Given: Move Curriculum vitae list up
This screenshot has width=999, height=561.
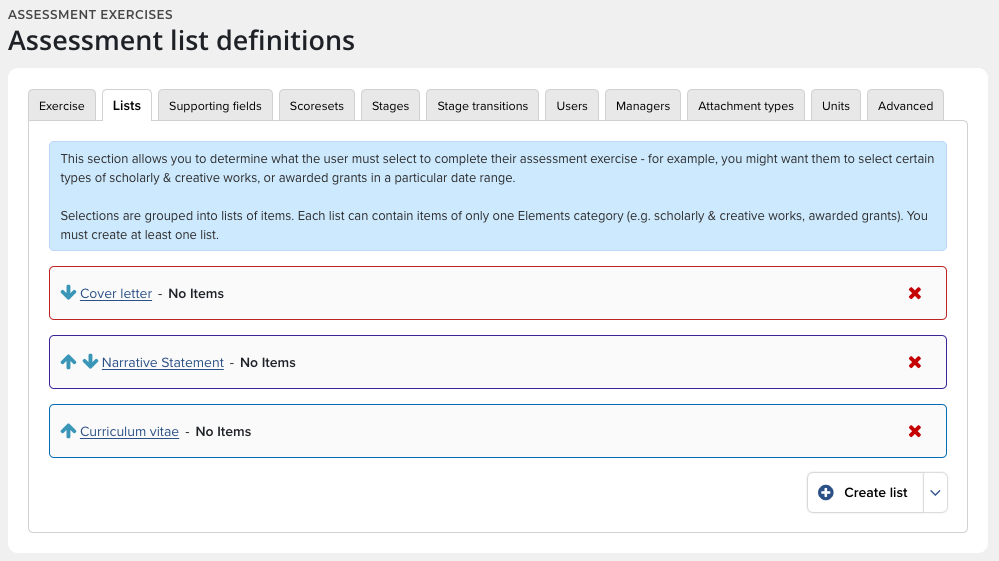Looking at the screenshot, I should click(68, 431).
